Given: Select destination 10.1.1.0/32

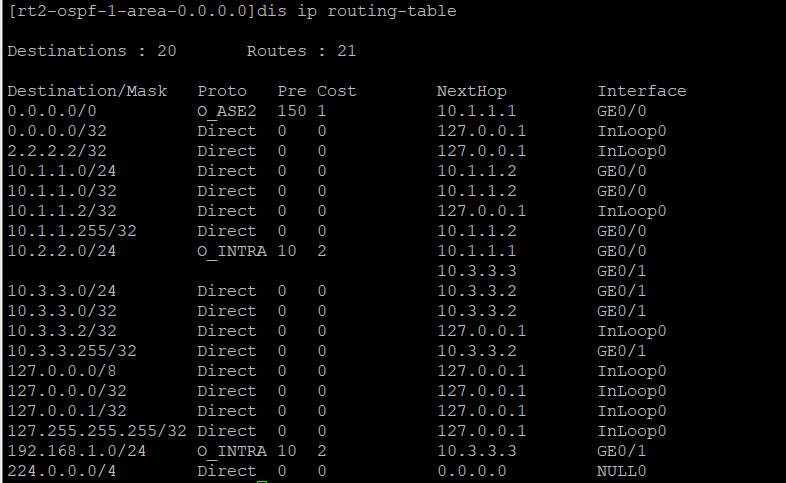Looking at the screenshot, I should coord(62,191).
